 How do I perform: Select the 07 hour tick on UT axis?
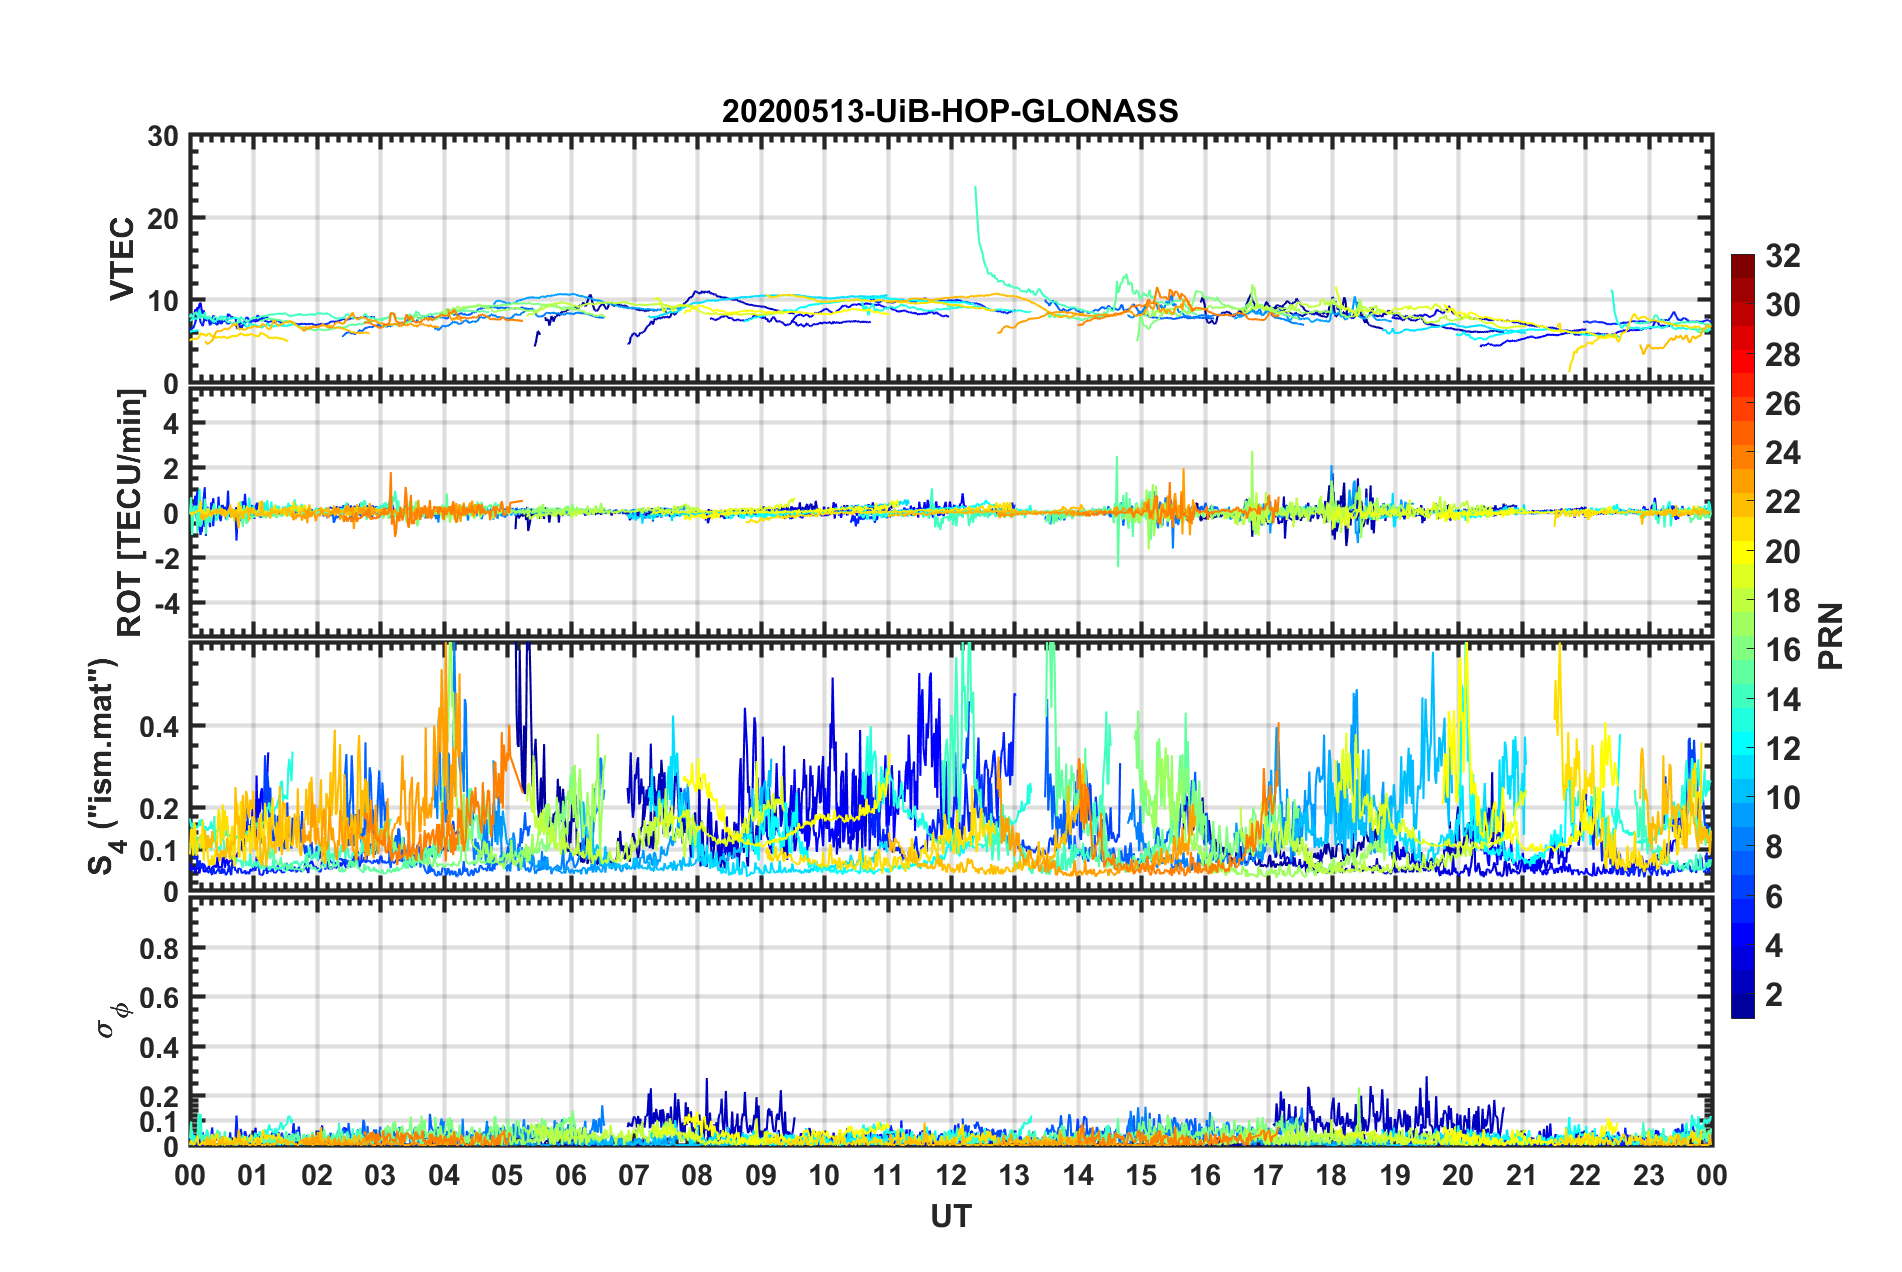634,1175
